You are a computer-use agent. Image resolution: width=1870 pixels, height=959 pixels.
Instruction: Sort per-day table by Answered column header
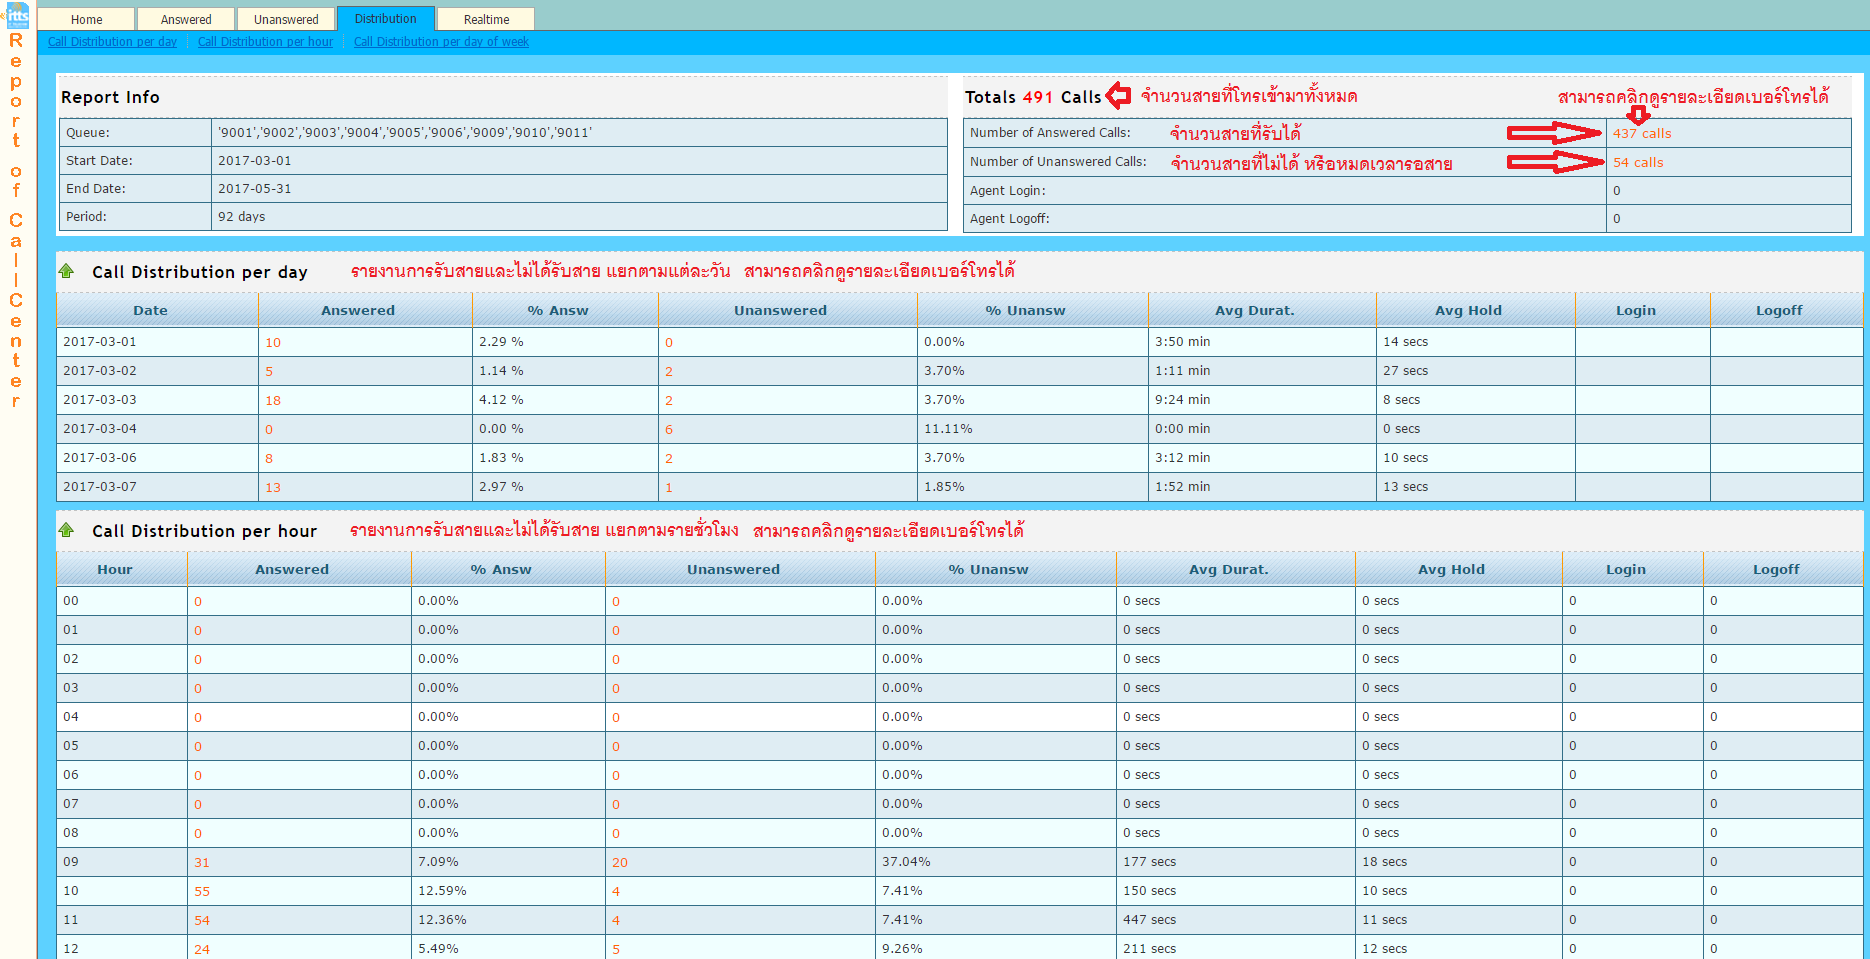pyautogui.click(x=365, y=310)
